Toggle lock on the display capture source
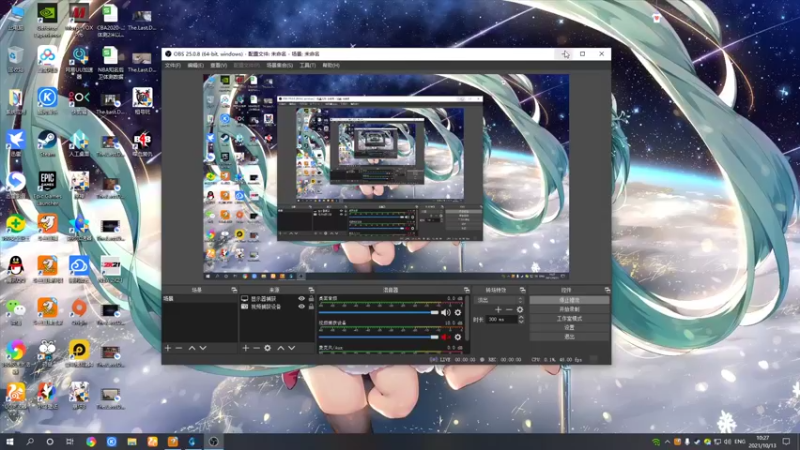 coord(311,299)
